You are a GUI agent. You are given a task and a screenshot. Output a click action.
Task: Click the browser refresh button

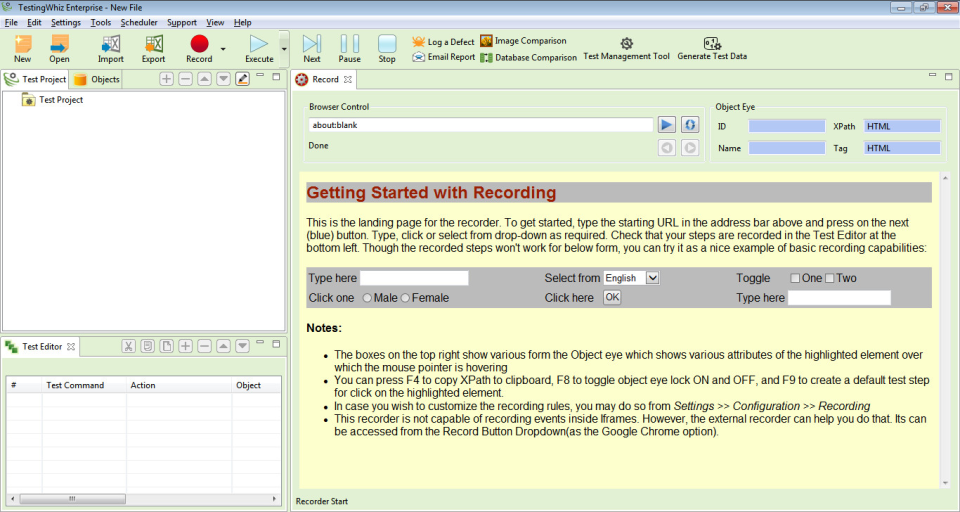[x=690, y=125]
